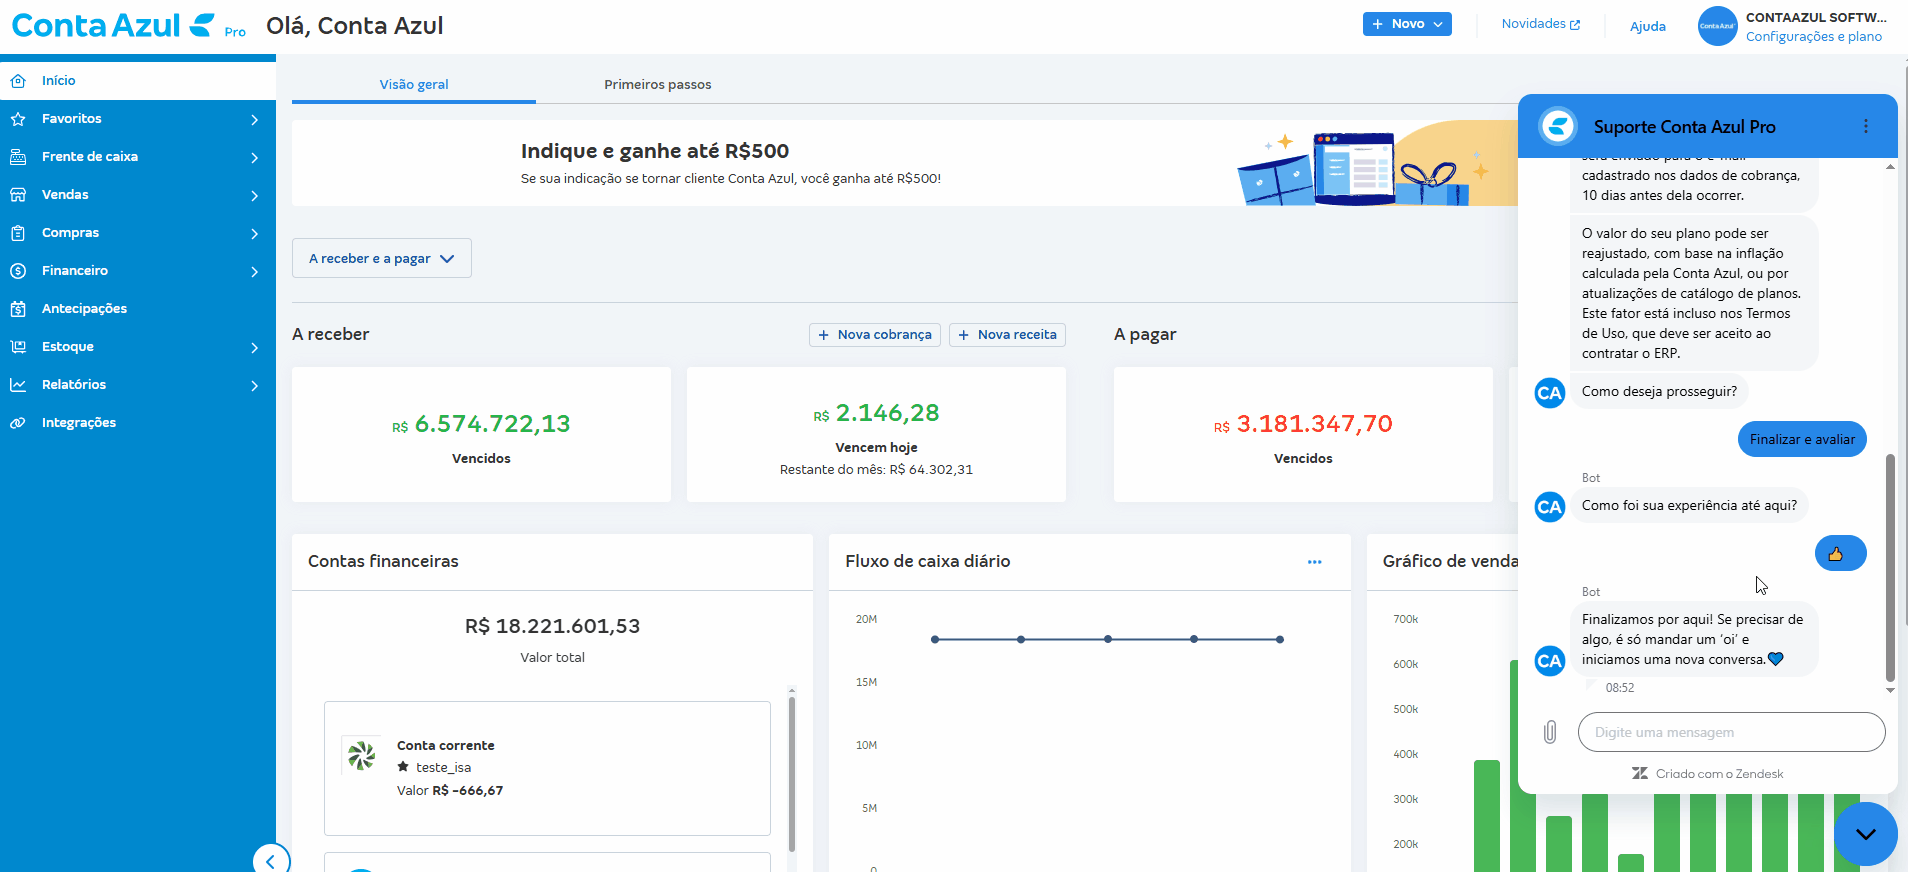Open the A receber e a pagar dropdown
Screen dimensions: 1908x872
point(382,258)
